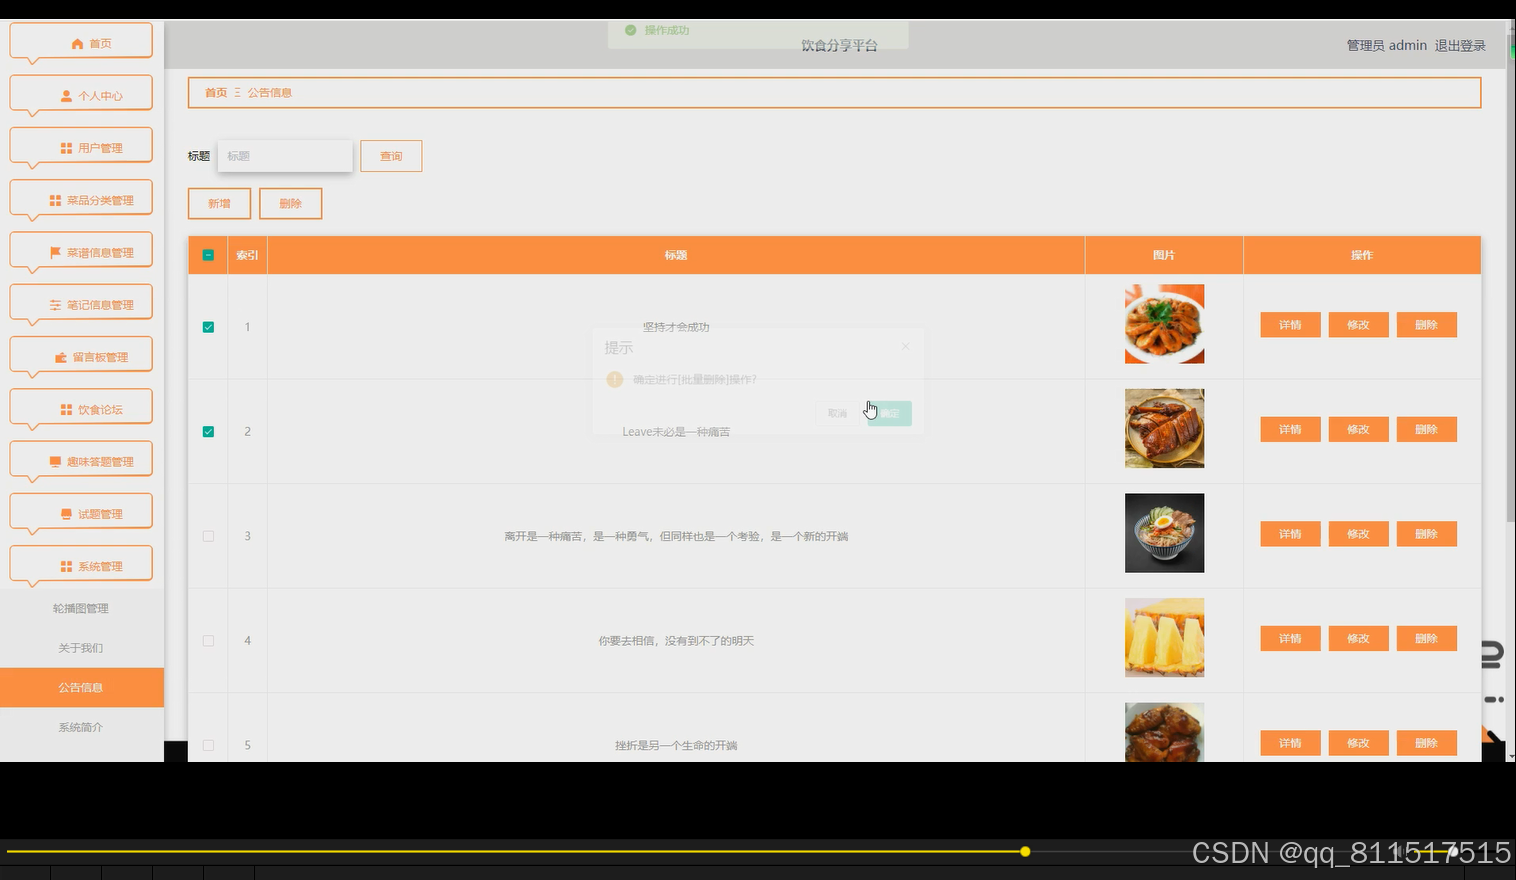
Task: Open the pineapple thumbnail in row 4
Action: (1164, 637)
